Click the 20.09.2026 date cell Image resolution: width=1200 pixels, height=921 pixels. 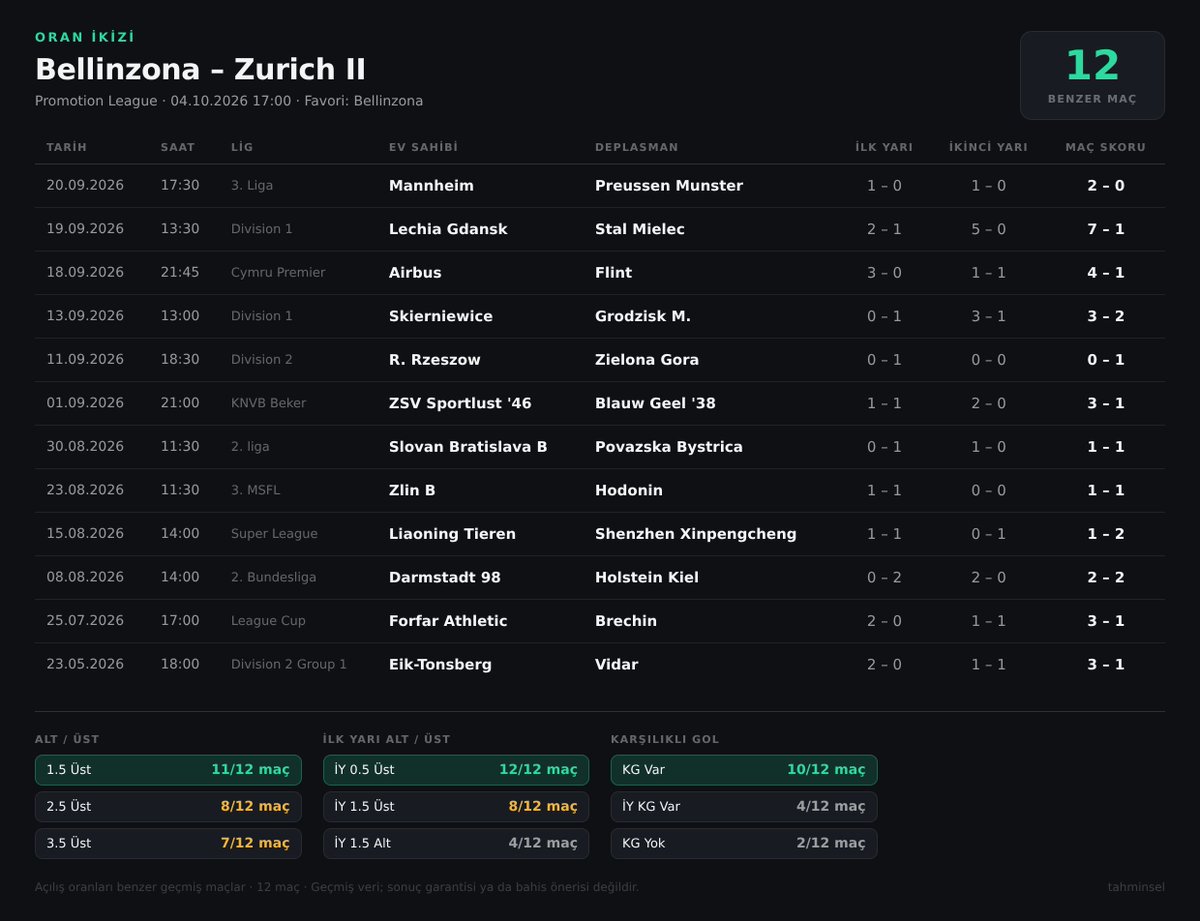[85, 186]
